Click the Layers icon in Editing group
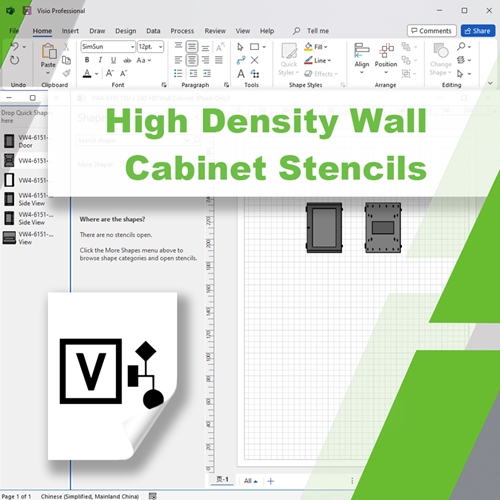 [461, 60]
